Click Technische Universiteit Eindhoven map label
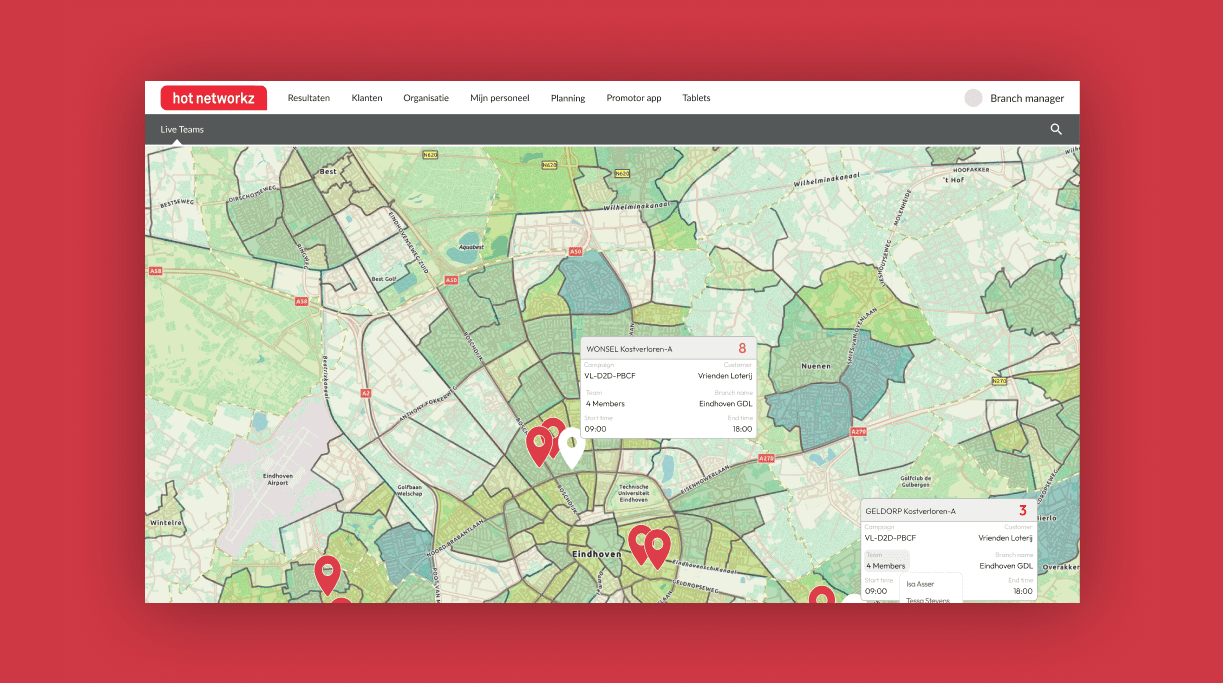 [x=635, y=492]
